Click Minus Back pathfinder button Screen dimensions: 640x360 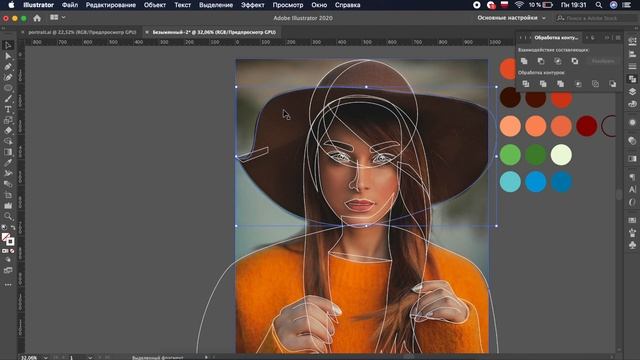tap(613, 84)
